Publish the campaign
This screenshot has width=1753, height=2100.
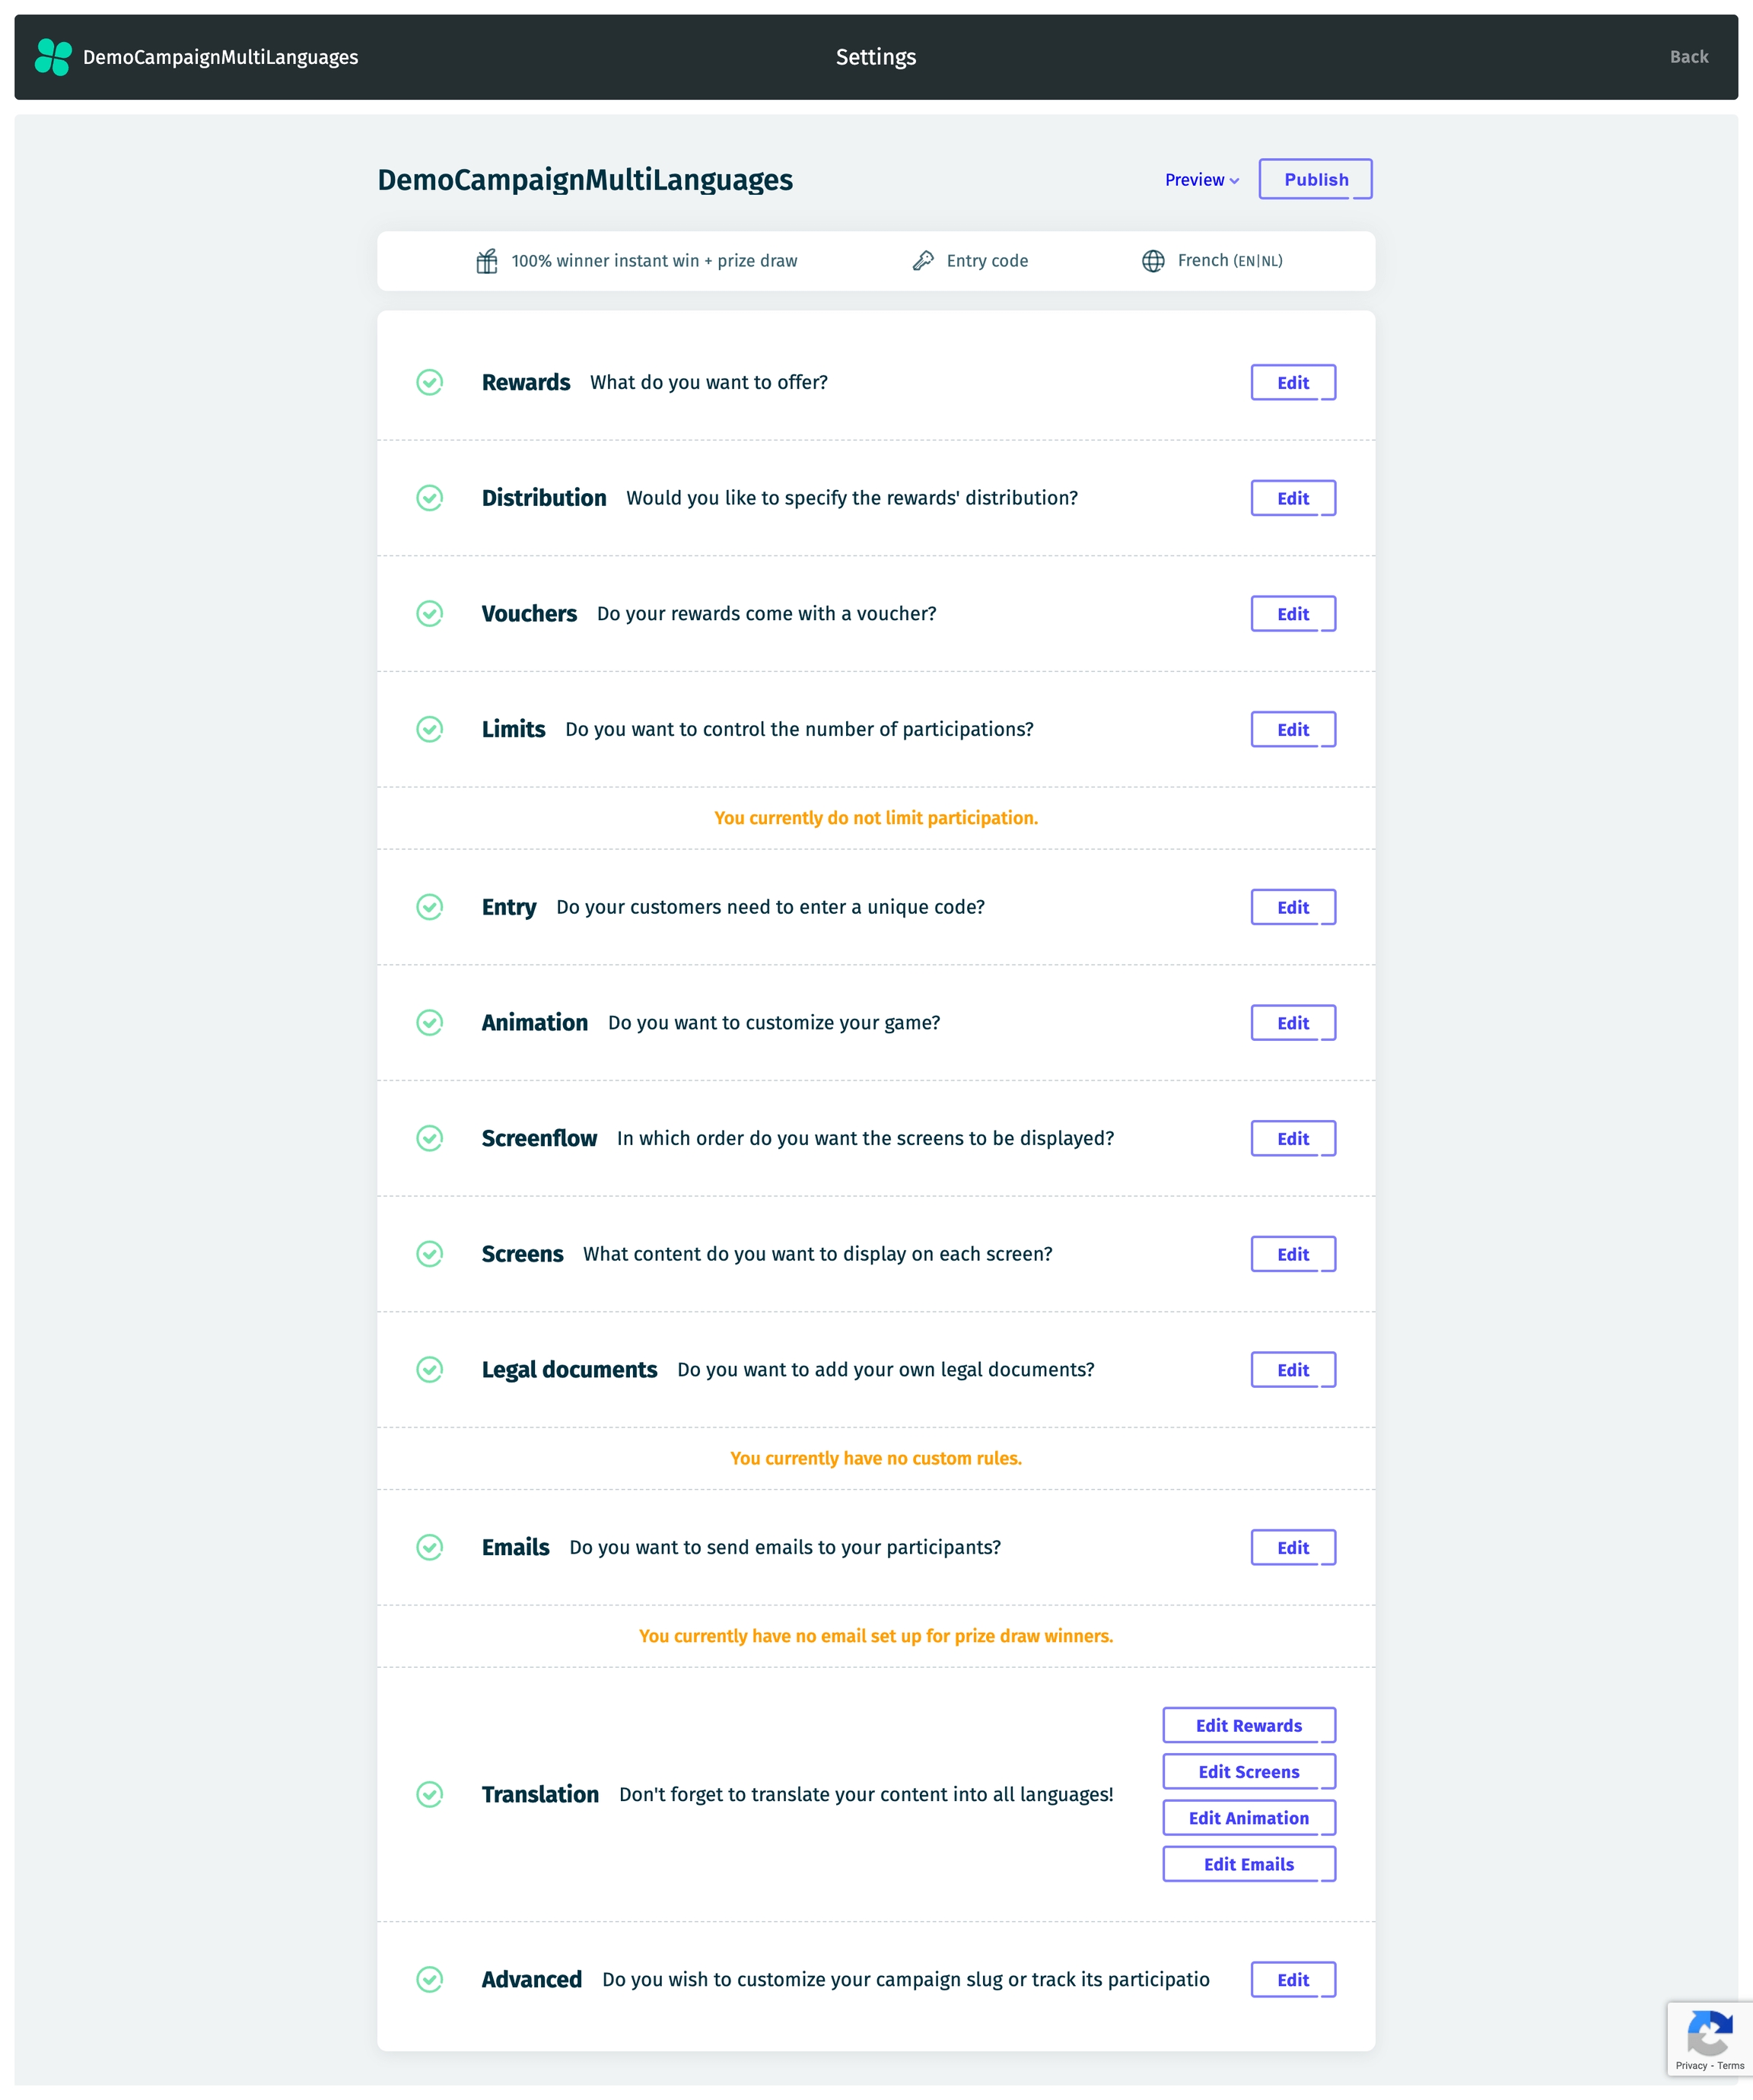coord(1315,180)
